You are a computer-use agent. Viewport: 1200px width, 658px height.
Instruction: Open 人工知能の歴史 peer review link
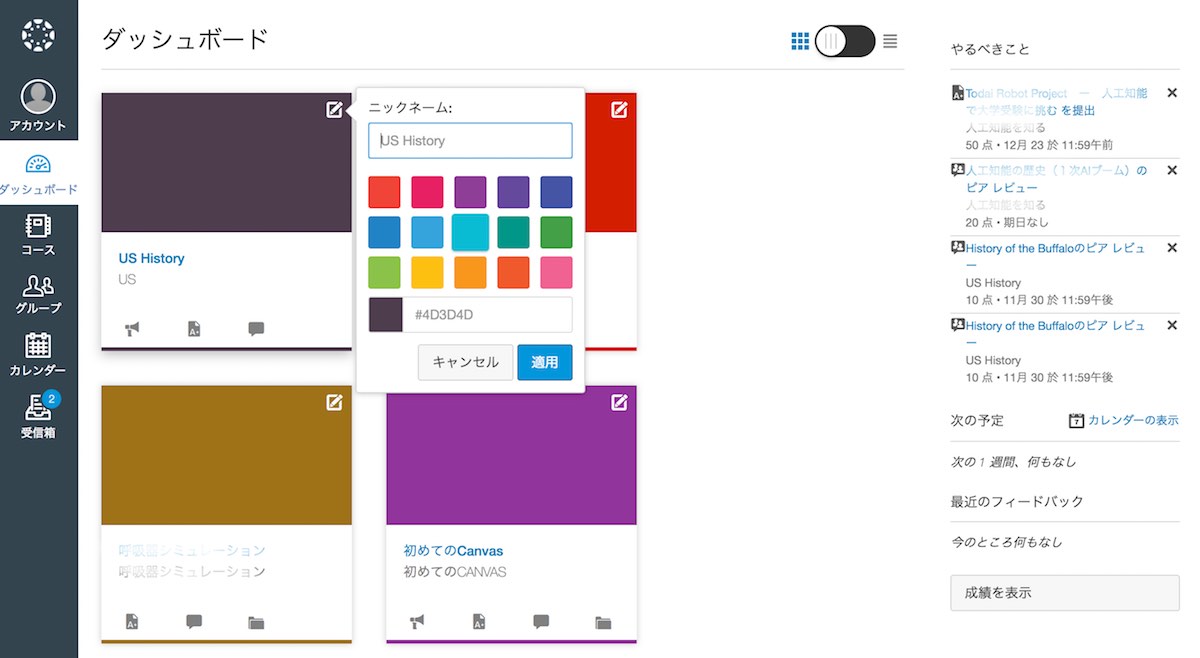[x=1056, y=179]
